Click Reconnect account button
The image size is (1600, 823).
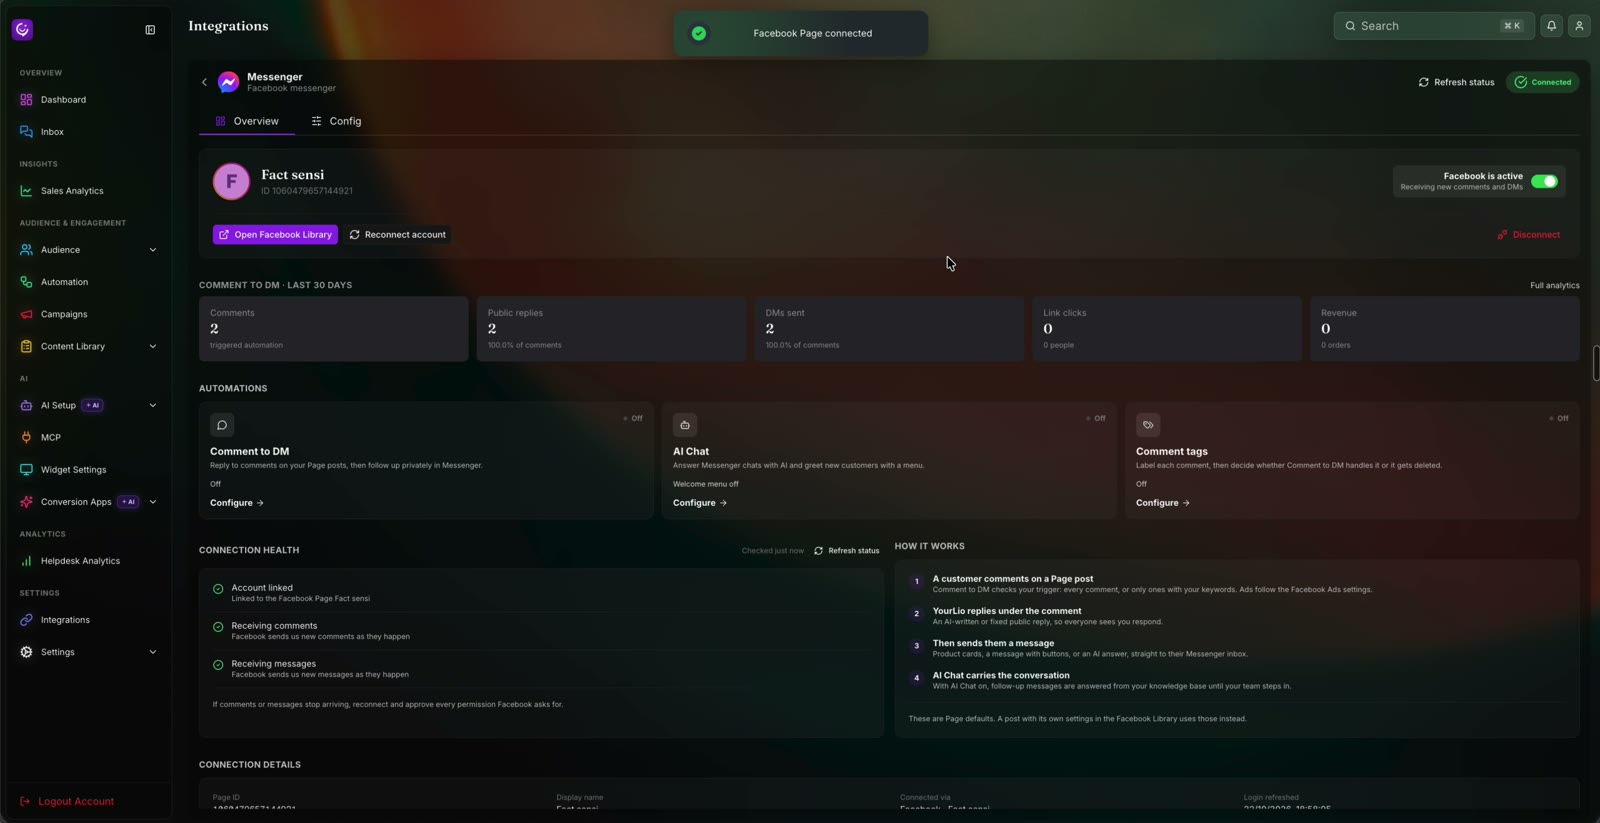tap(398, 235)
